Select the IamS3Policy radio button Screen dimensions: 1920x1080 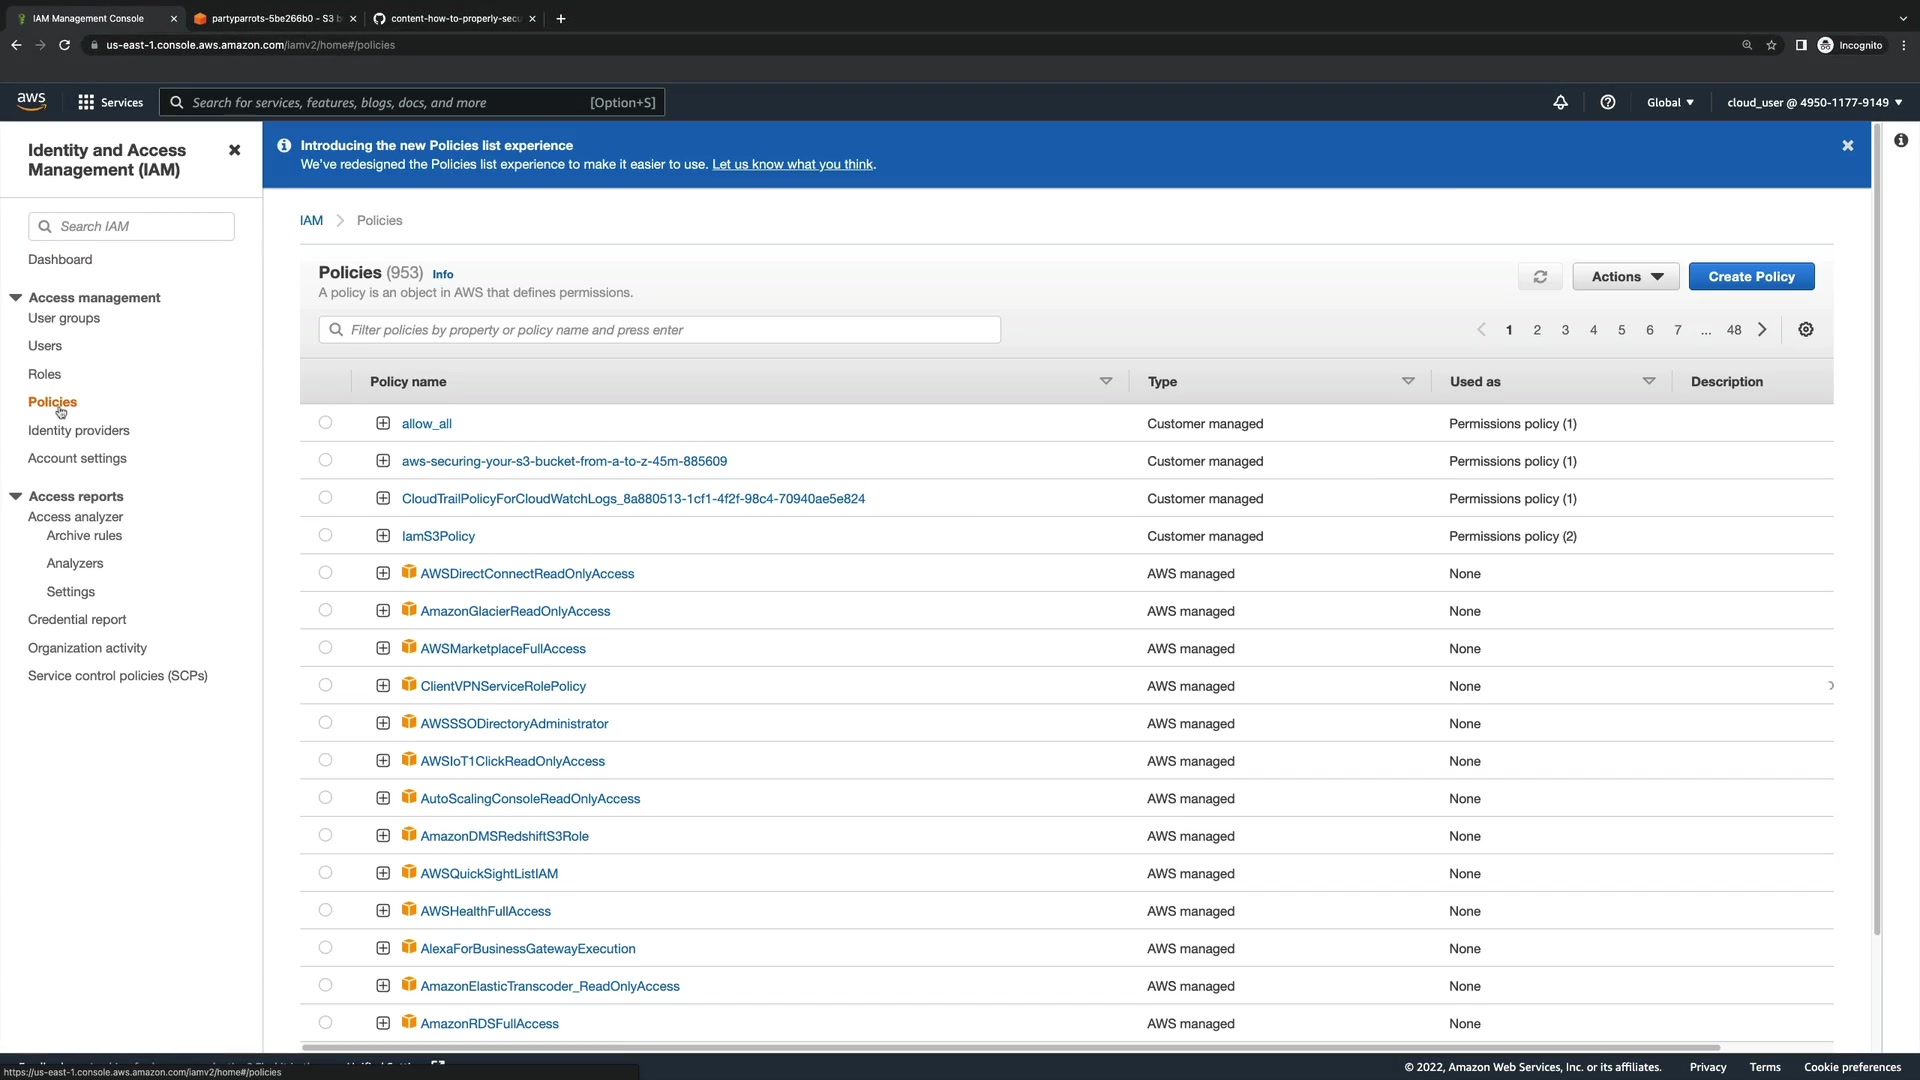tap(325, 536)
